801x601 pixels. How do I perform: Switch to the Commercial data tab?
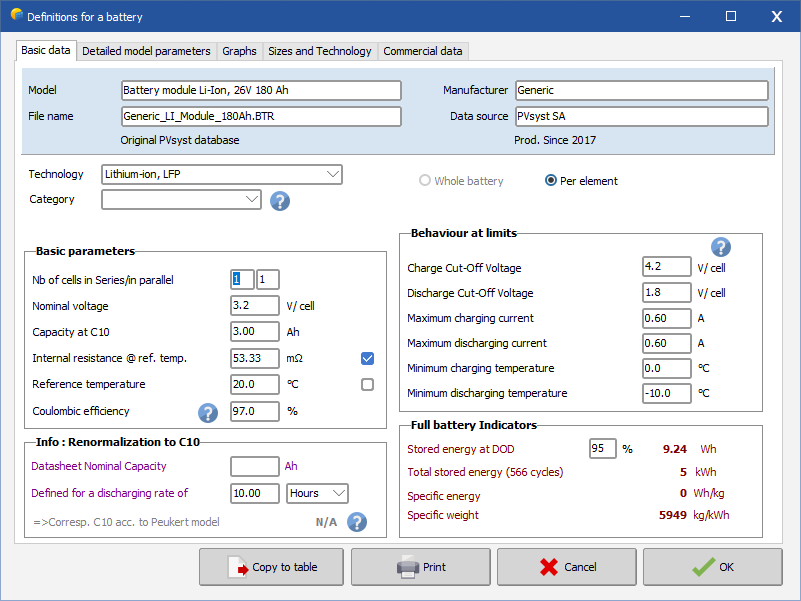tap(423, 51)
